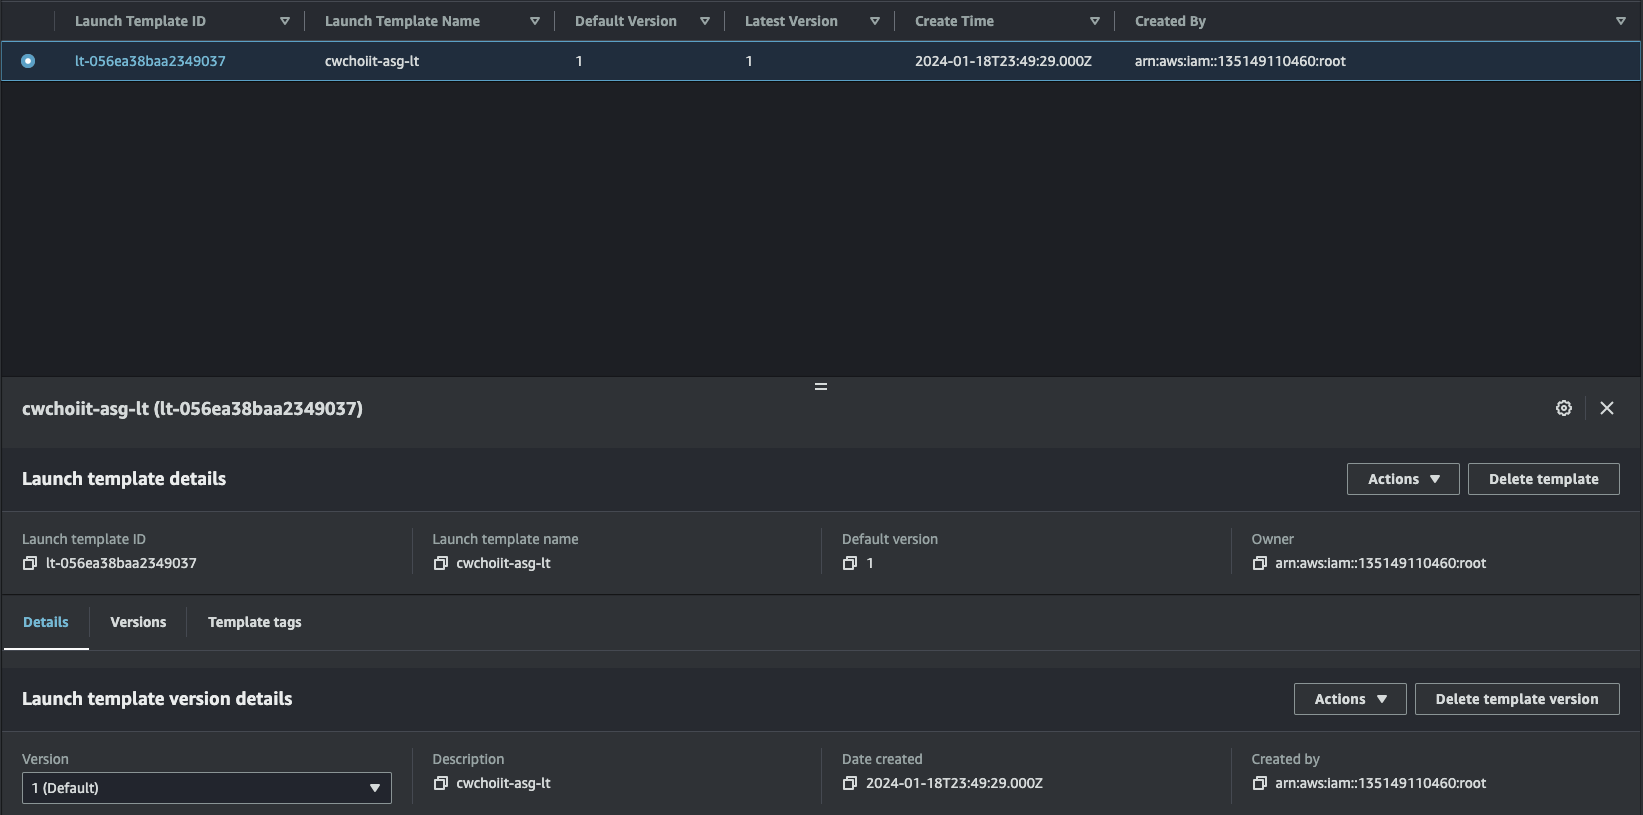Click the Latest Version column header text
Image resolution: width=1643 pixels, height=815 pixels.
tap(791, 21)
